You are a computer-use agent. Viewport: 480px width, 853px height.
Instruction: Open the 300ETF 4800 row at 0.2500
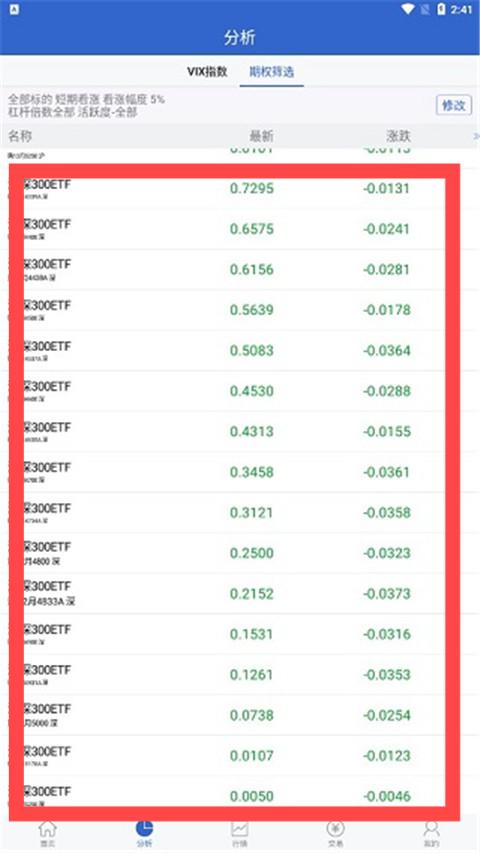tap(240, 553)
